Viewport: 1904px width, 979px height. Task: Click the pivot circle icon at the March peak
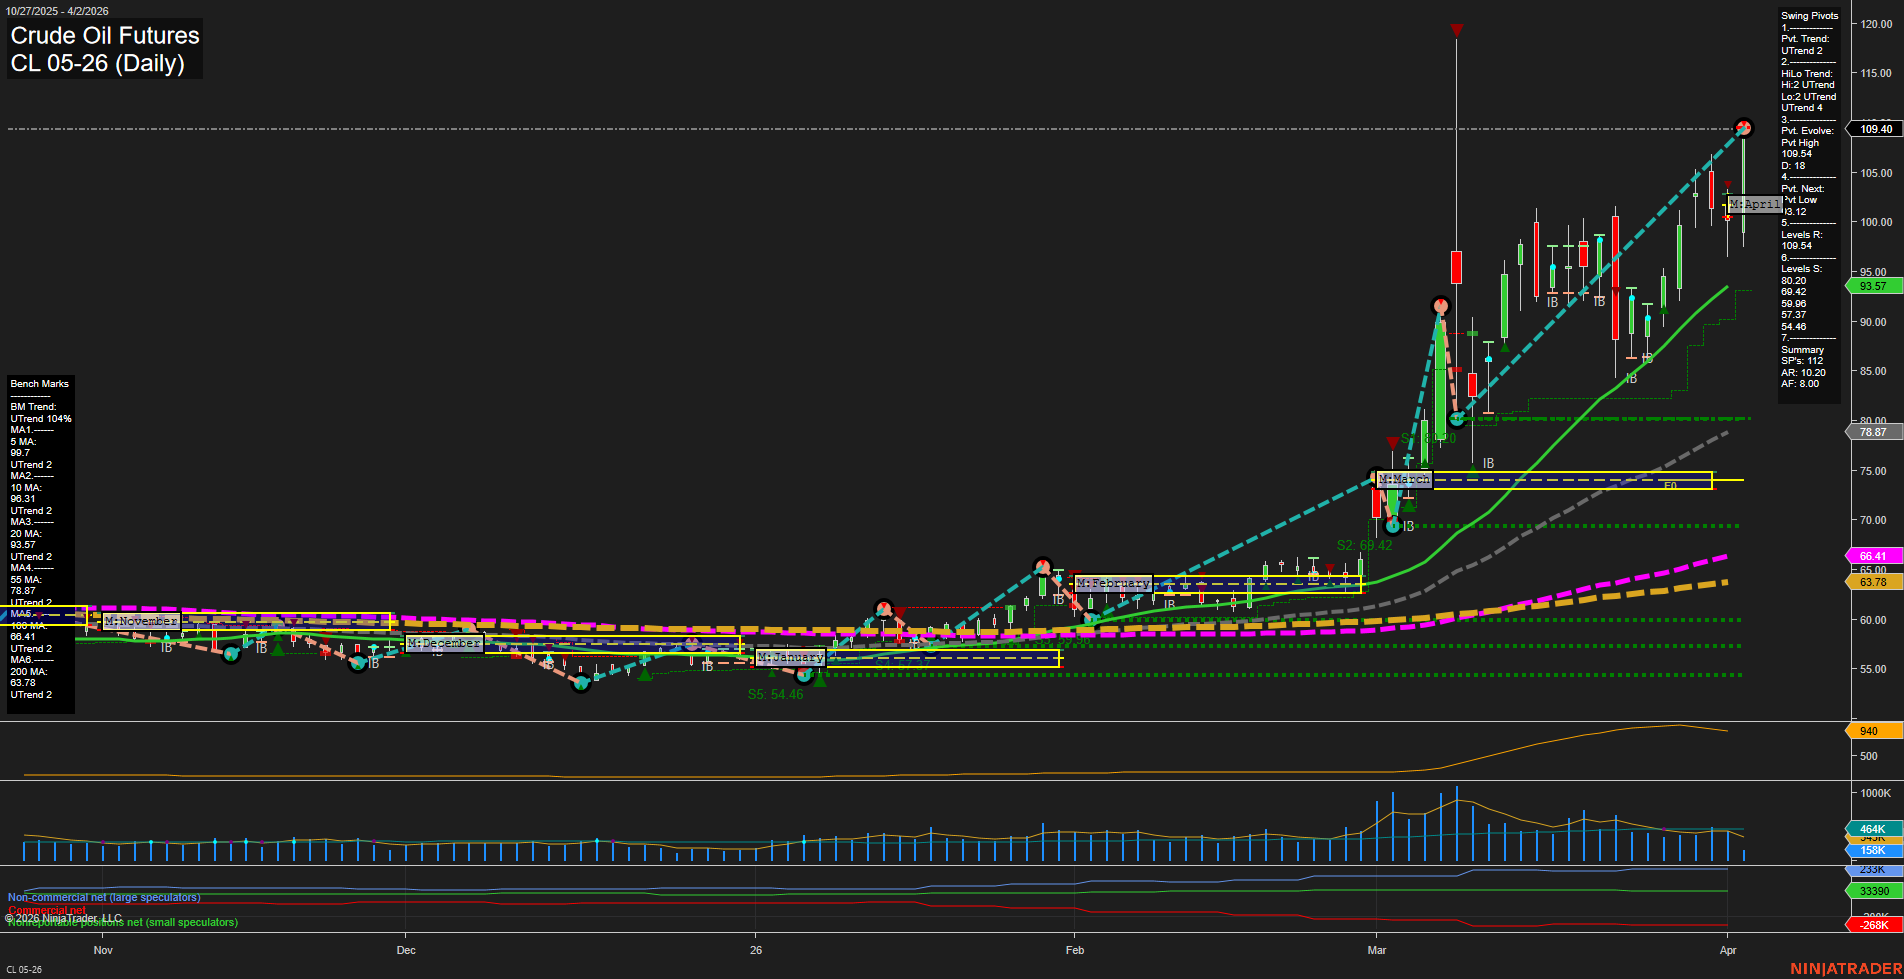pos(1440,307)
